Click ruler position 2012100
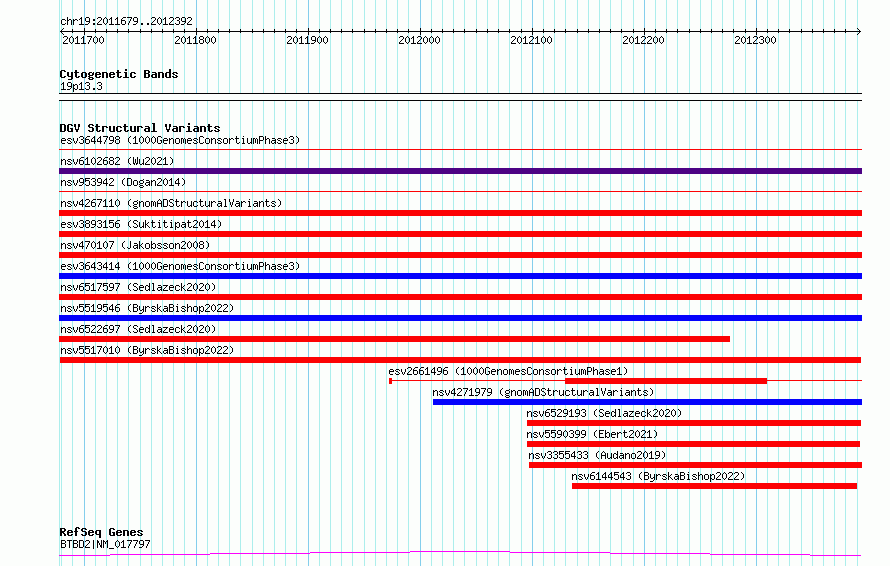890x566 pixels. pos(531,40)
